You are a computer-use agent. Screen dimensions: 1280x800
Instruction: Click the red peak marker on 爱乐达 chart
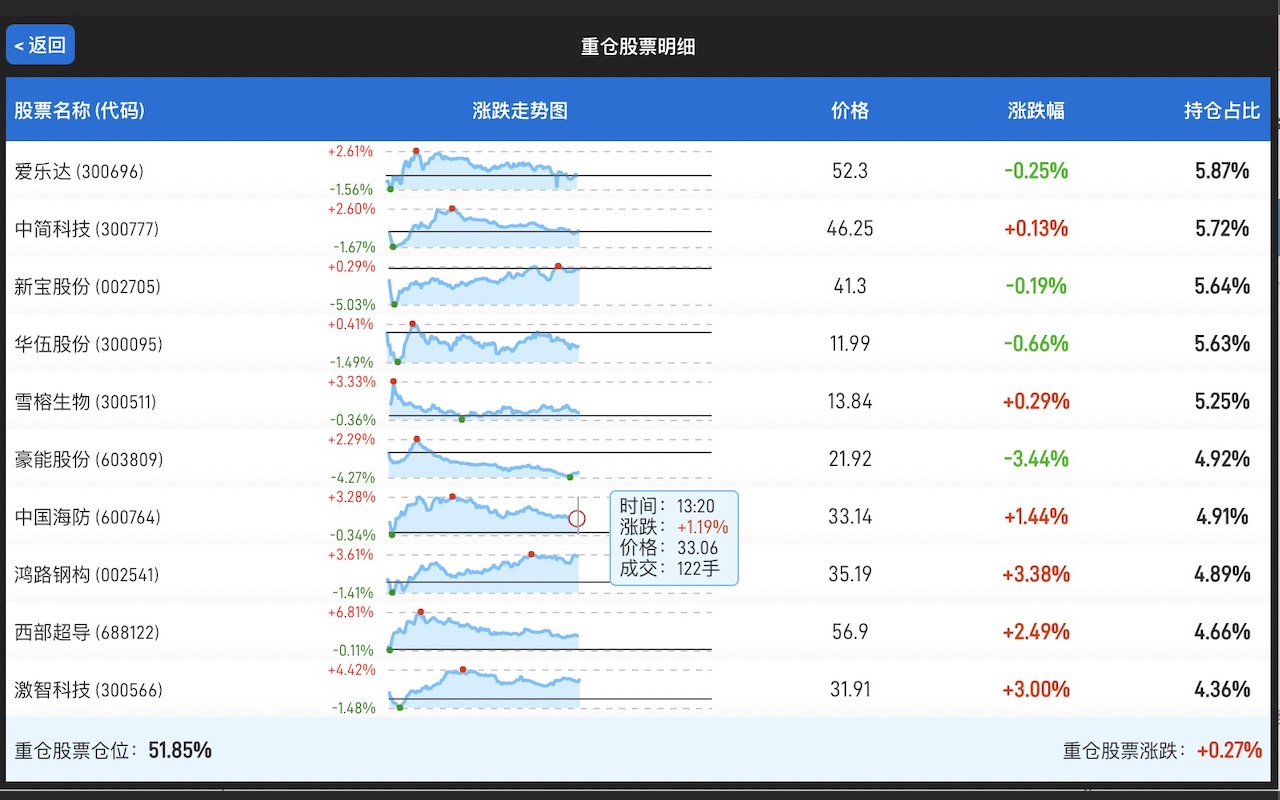417,150
